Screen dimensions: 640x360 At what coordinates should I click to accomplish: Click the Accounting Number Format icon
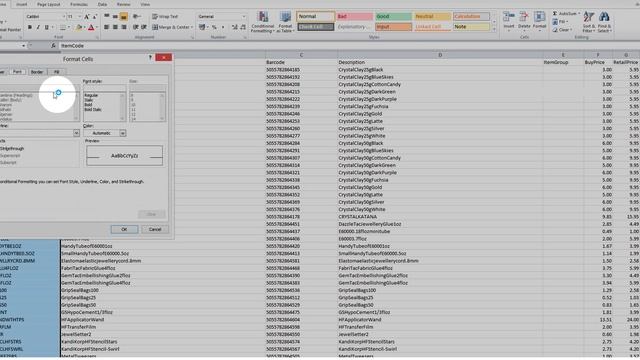pos(202,27)
